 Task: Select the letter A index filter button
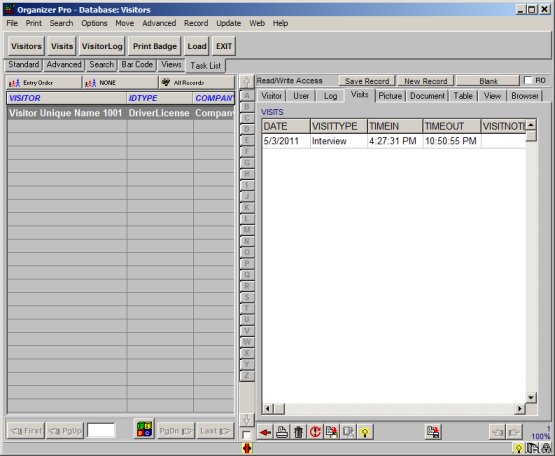(247, 95)
